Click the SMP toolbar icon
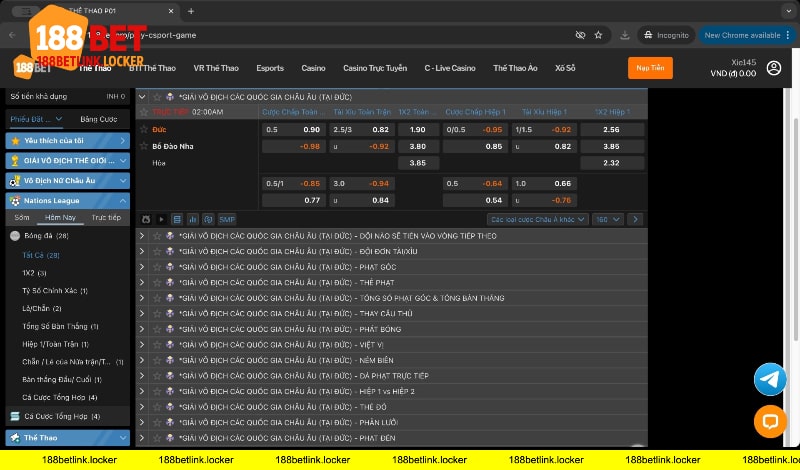This screenshot has width=800, height=470. tap(227, 219)
